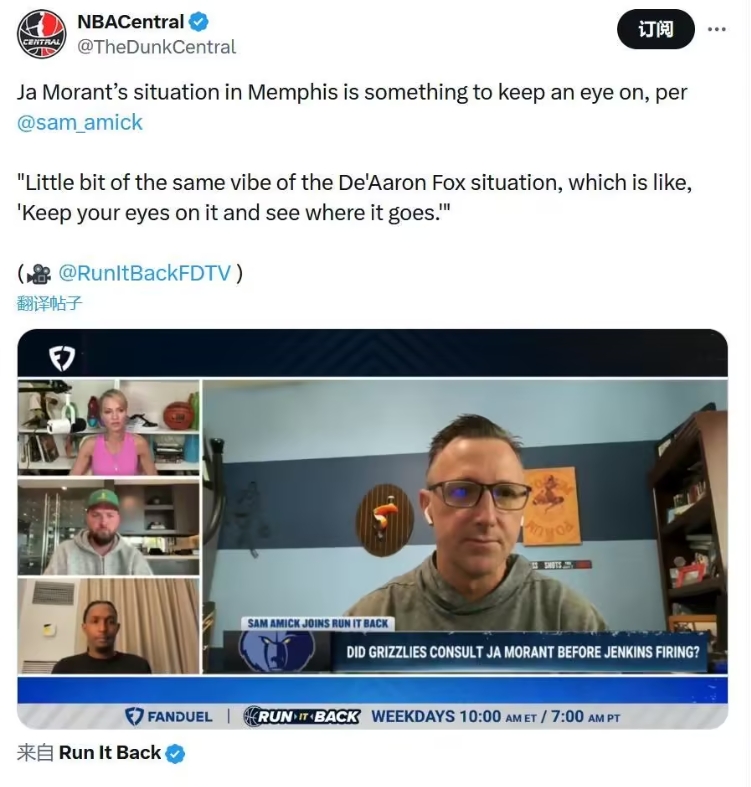The image size is (751, 787).
Task: Click the black subscribe button
Action: [x=656, y=30]
